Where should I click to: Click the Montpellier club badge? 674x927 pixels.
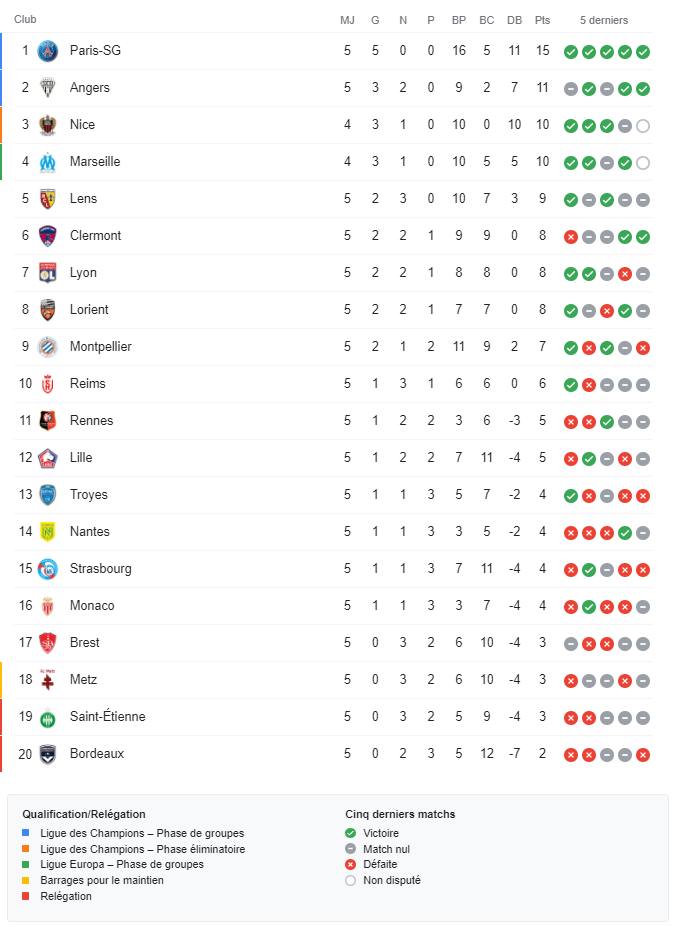[x=48, y=347]
